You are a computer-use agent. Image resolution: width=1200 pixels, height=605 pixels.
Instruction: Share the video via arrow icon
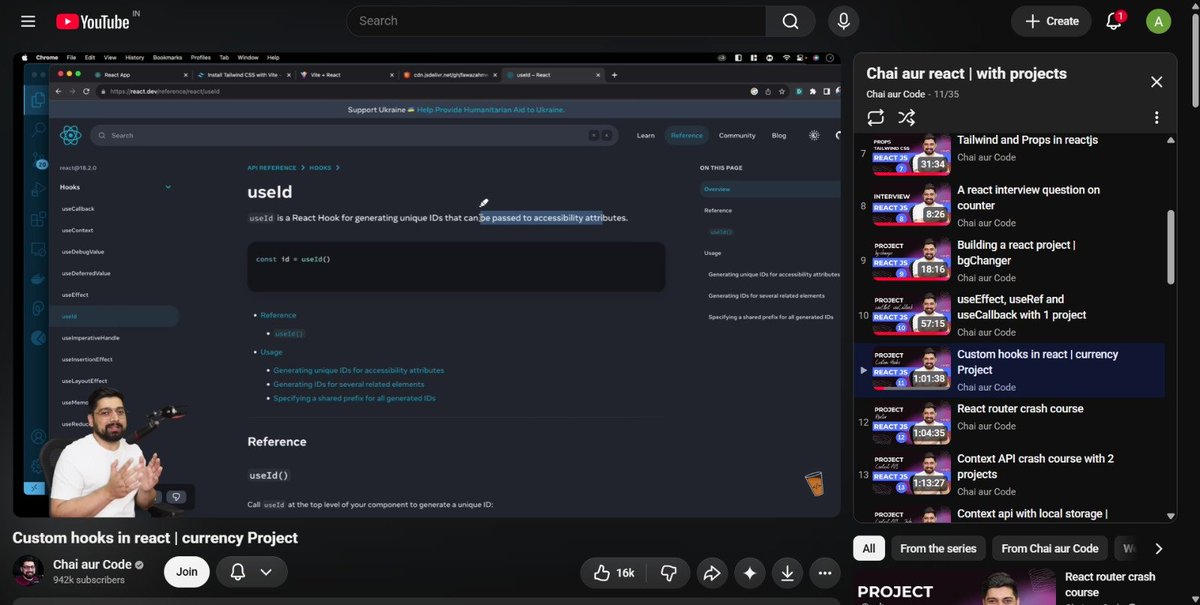point(712,573)
